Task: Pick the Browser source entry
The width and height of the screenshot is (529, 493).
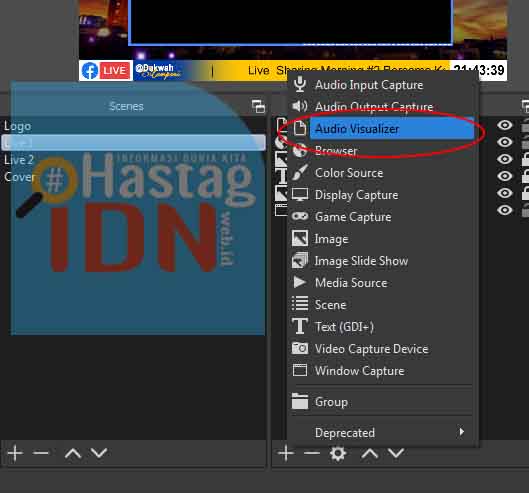Action: coord(336,151)
